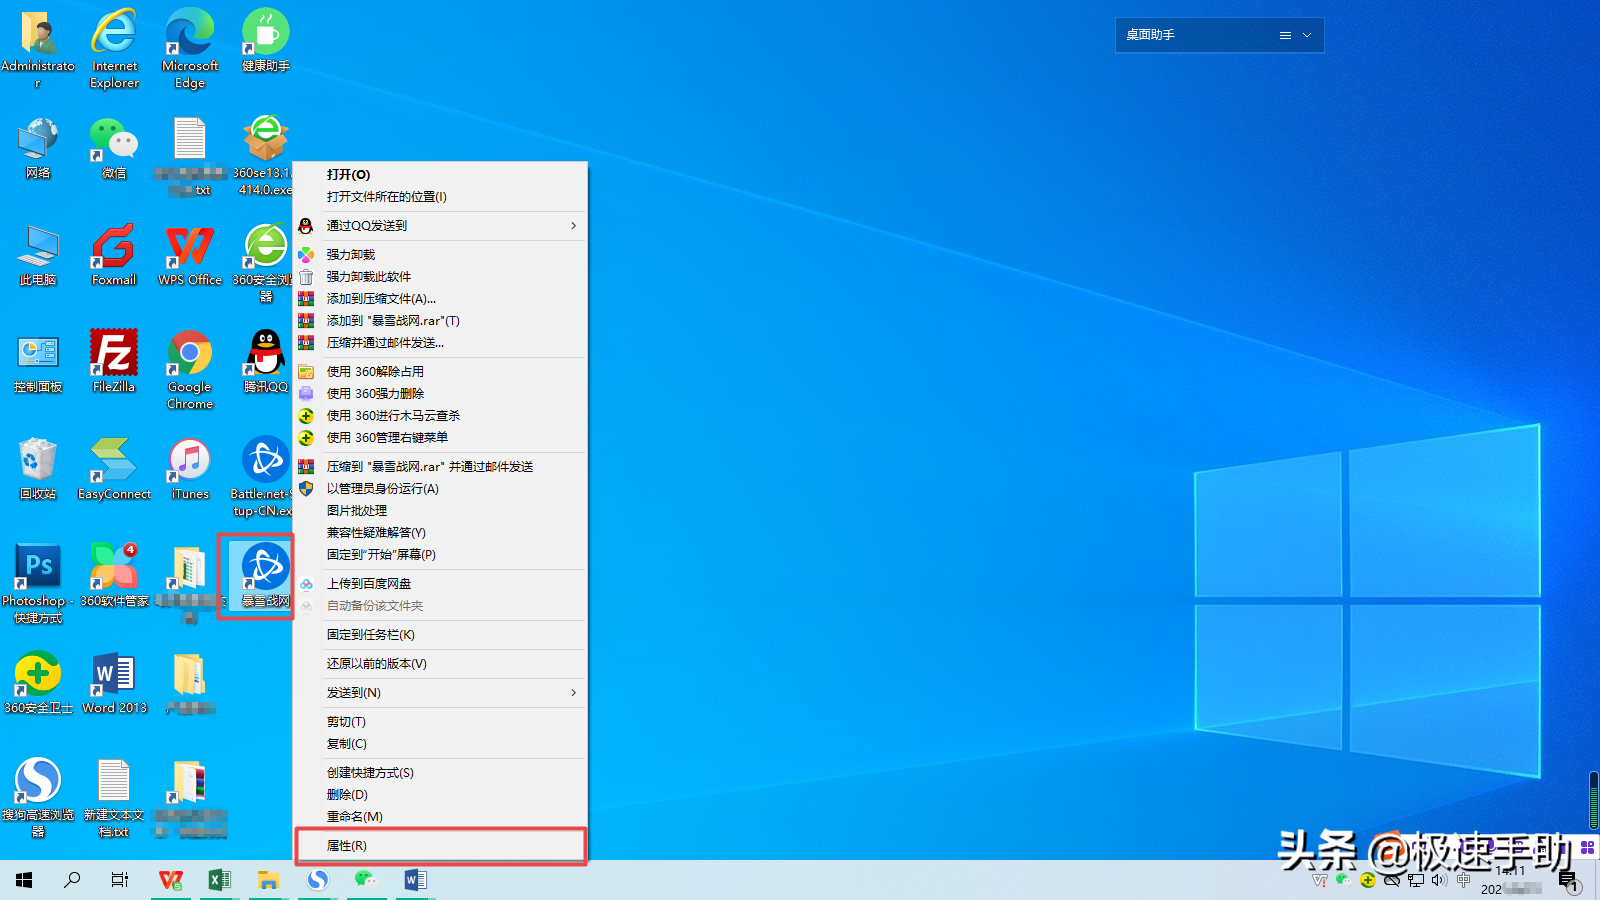Viewport: 1600px width, 900px height.
Task: Select the Photoshop shortcut icon
Action: pyautogui.click(x=38, y=569)
